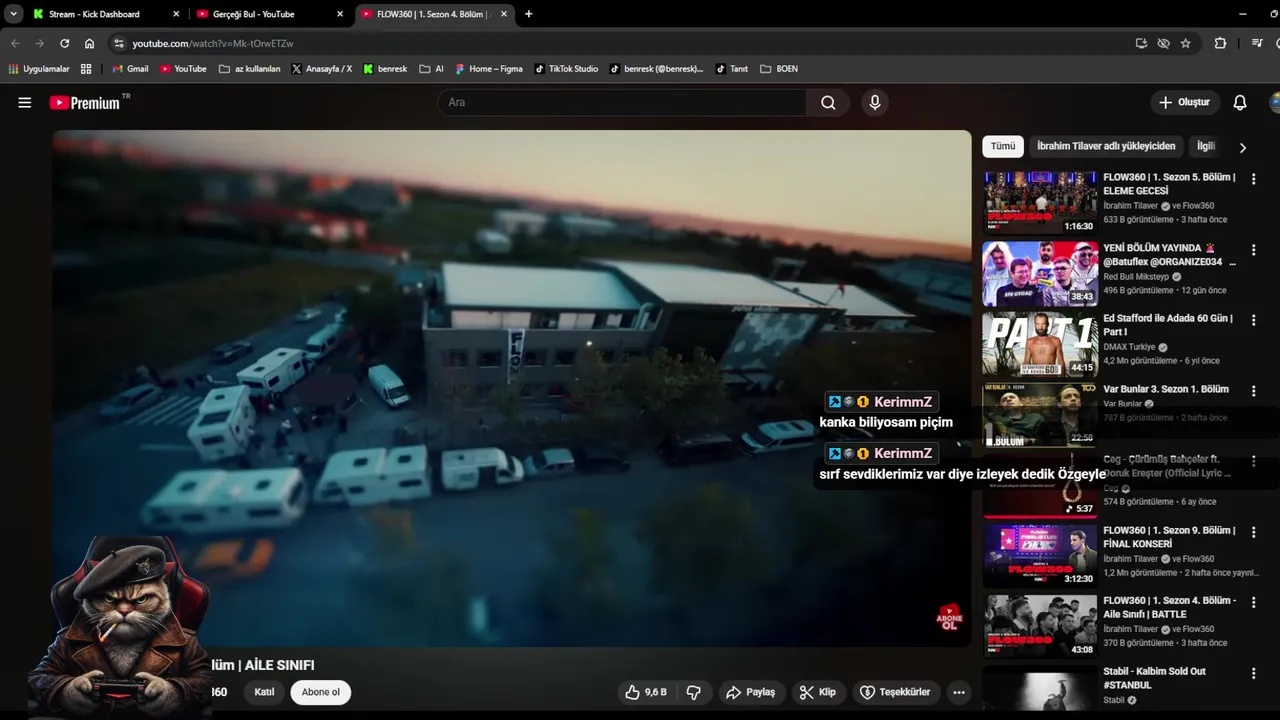The image size is (1280, 720).
Task: Select the İlgili filter chip
Action: pyautogui.click(x=1206, y=146)
